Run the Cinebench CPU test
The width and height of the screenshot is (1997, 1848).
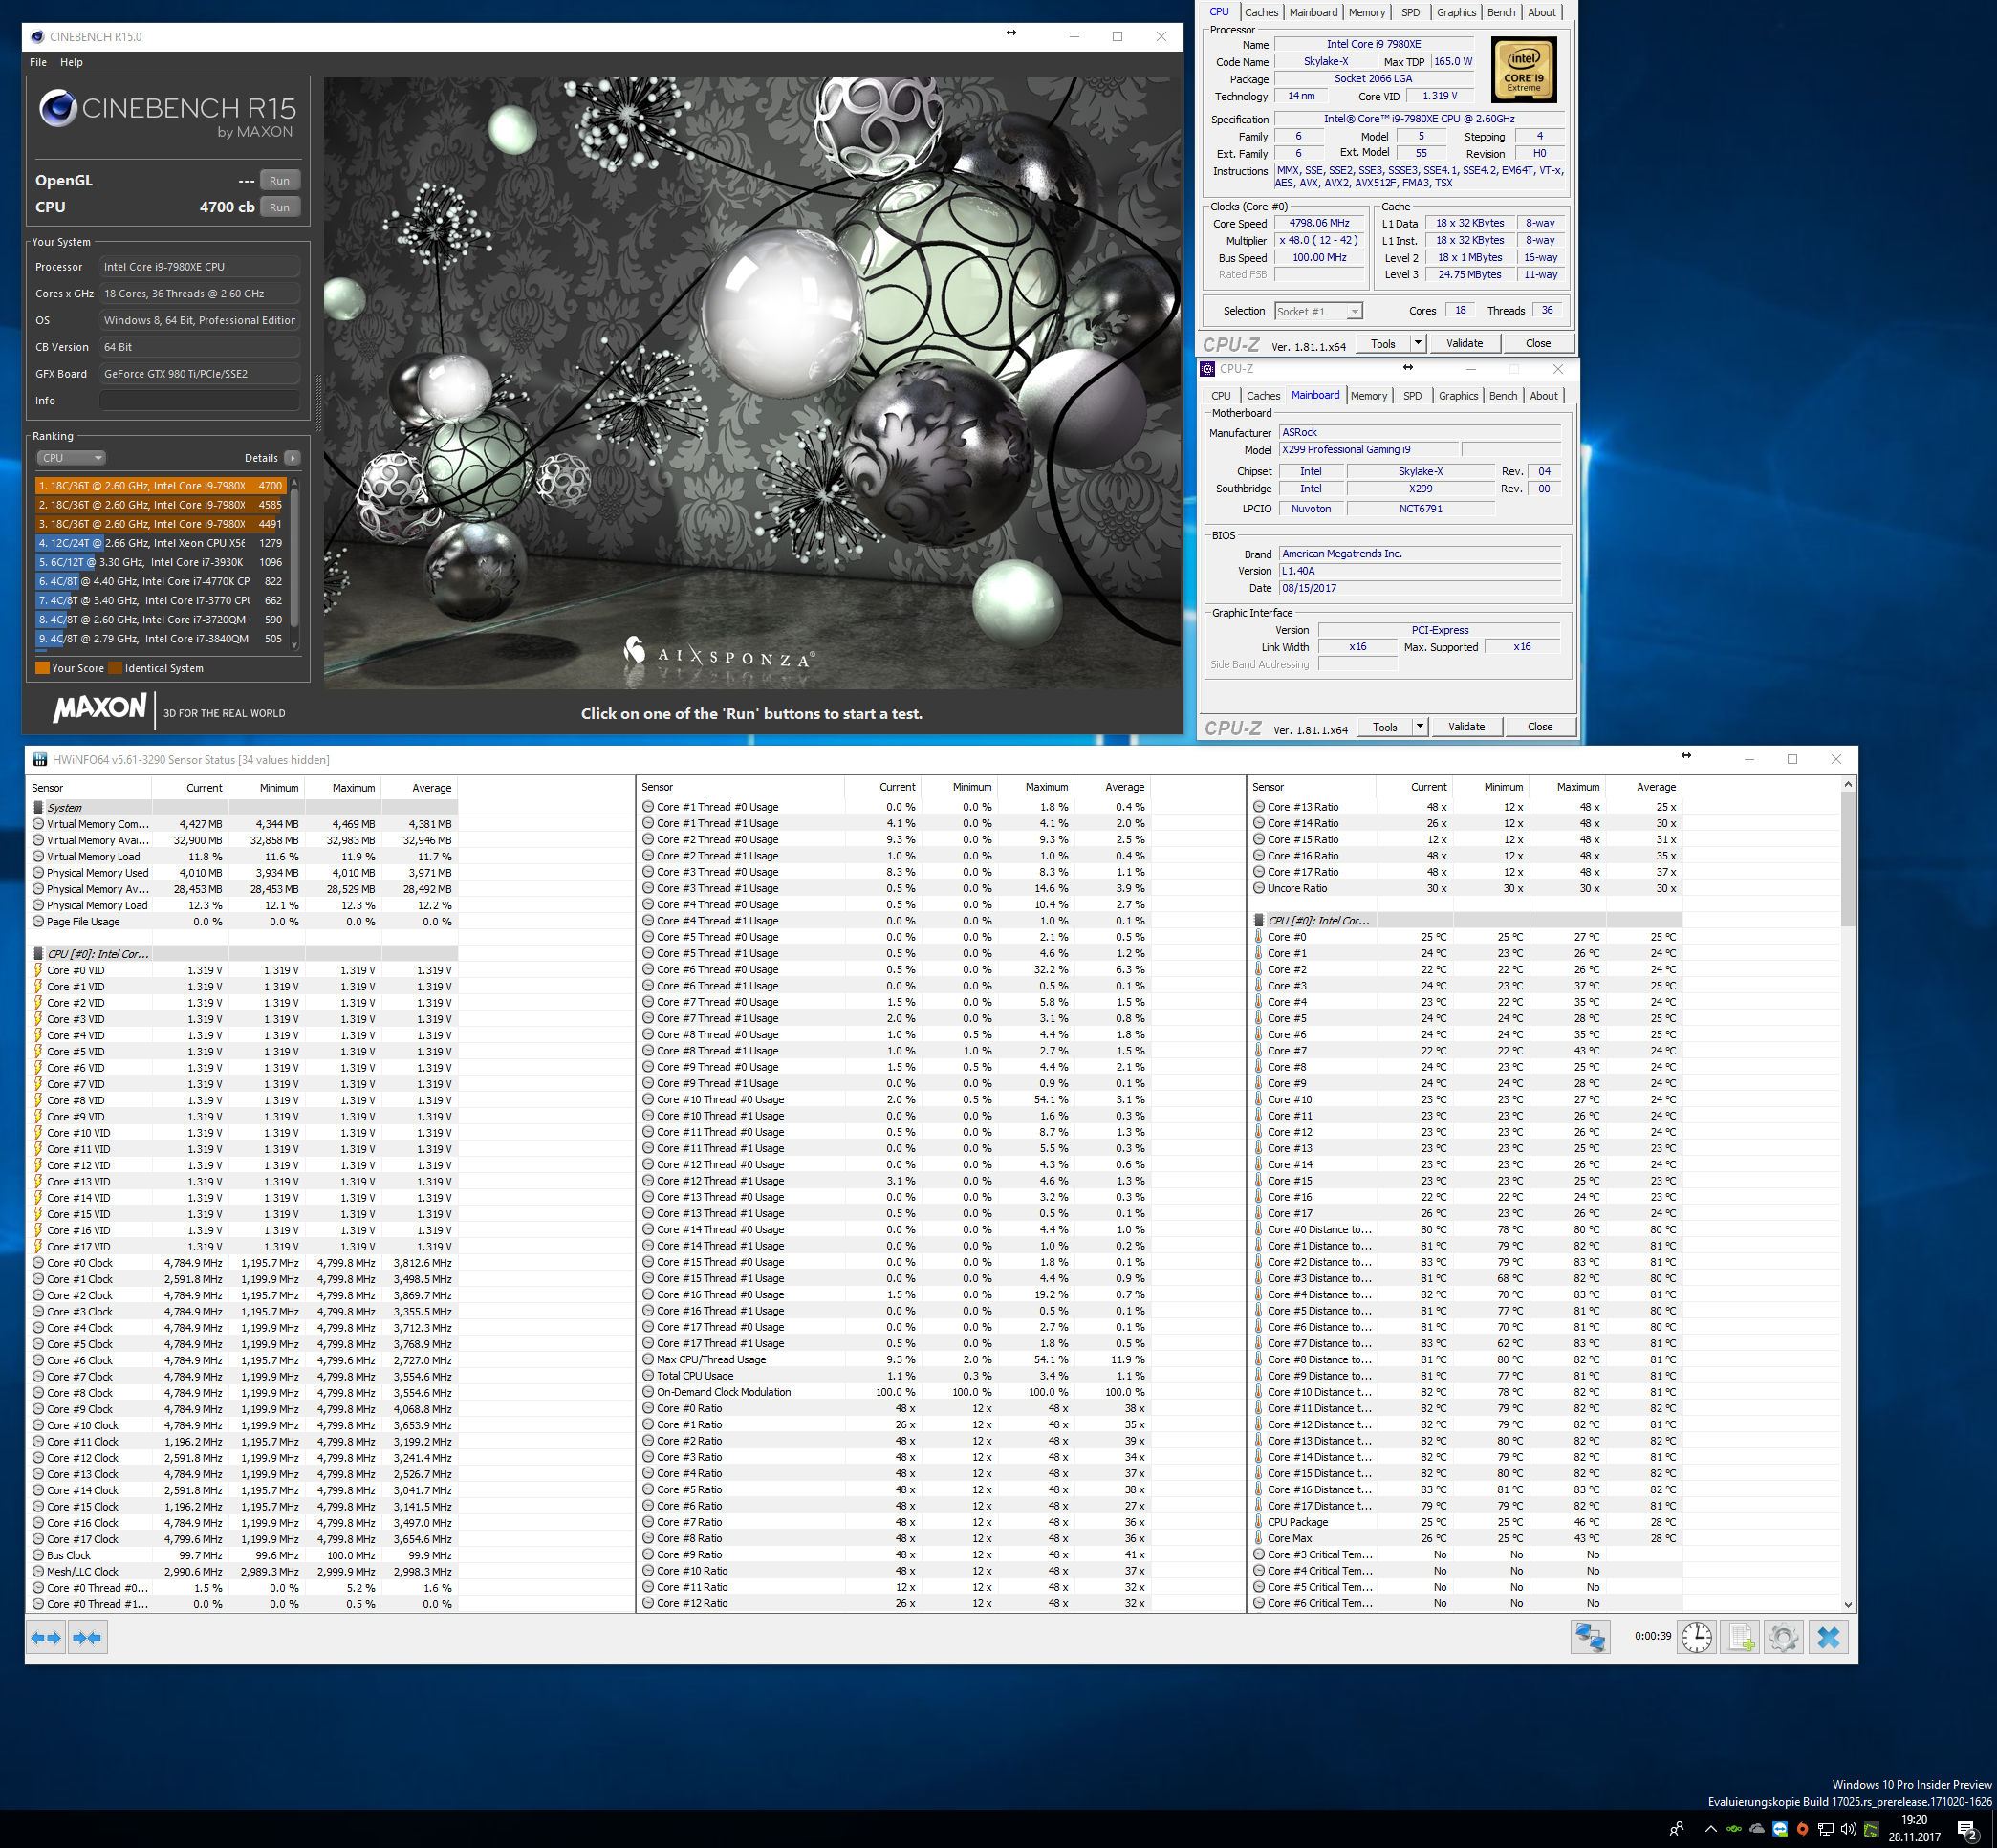[x=280, y=207]
